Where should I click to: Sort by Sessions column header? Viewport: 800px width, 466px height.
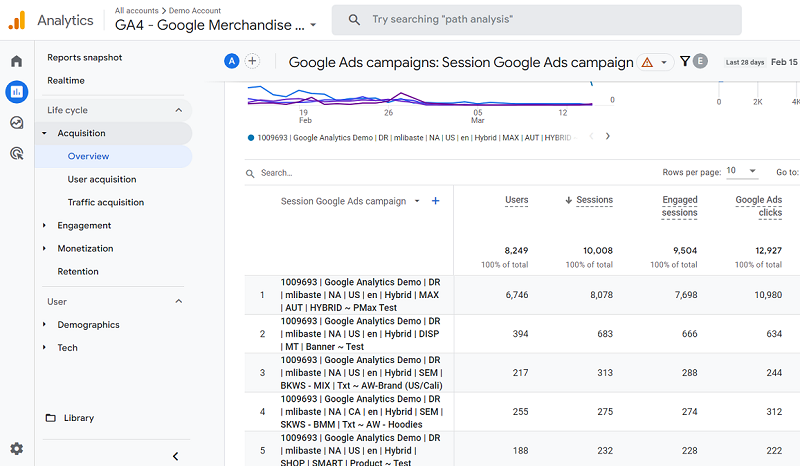pyautogui.click(x=594, y=200)
